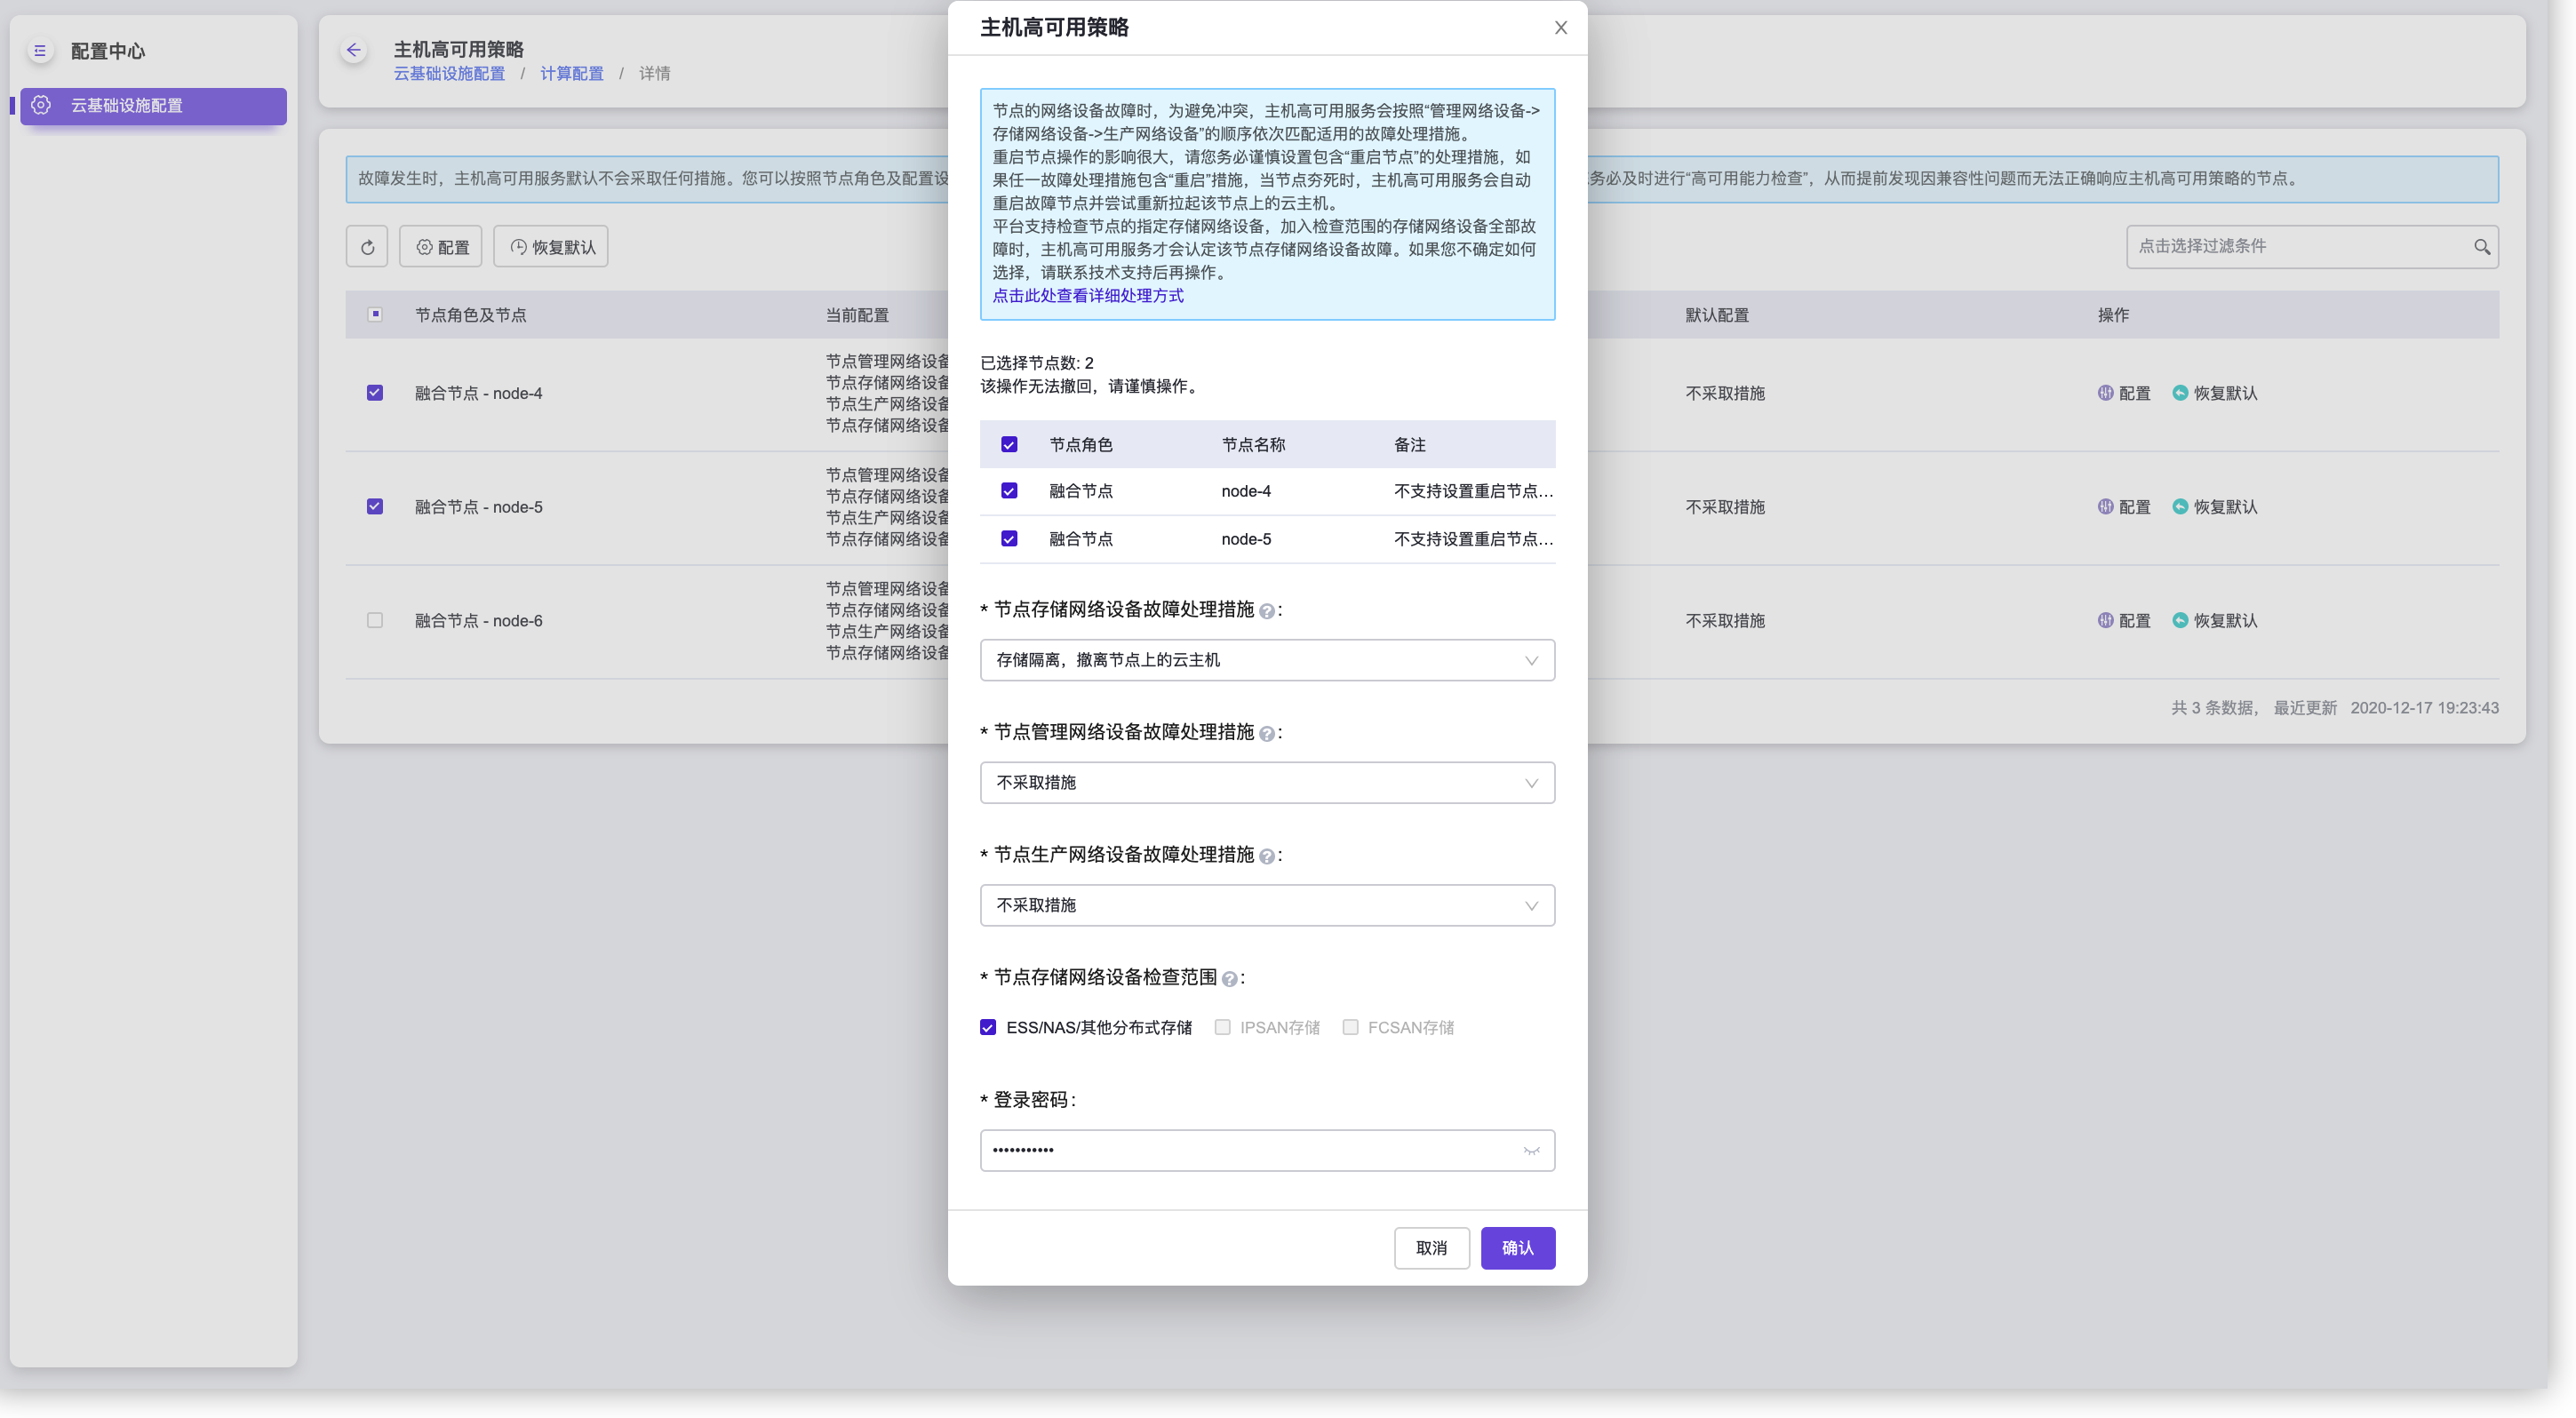The width and height of the screenshot is (2576, 1418).
Task: Click help icon next to 节点存储网络设备检查范围
Action: pyautogui.click(x=1230, y=979)
